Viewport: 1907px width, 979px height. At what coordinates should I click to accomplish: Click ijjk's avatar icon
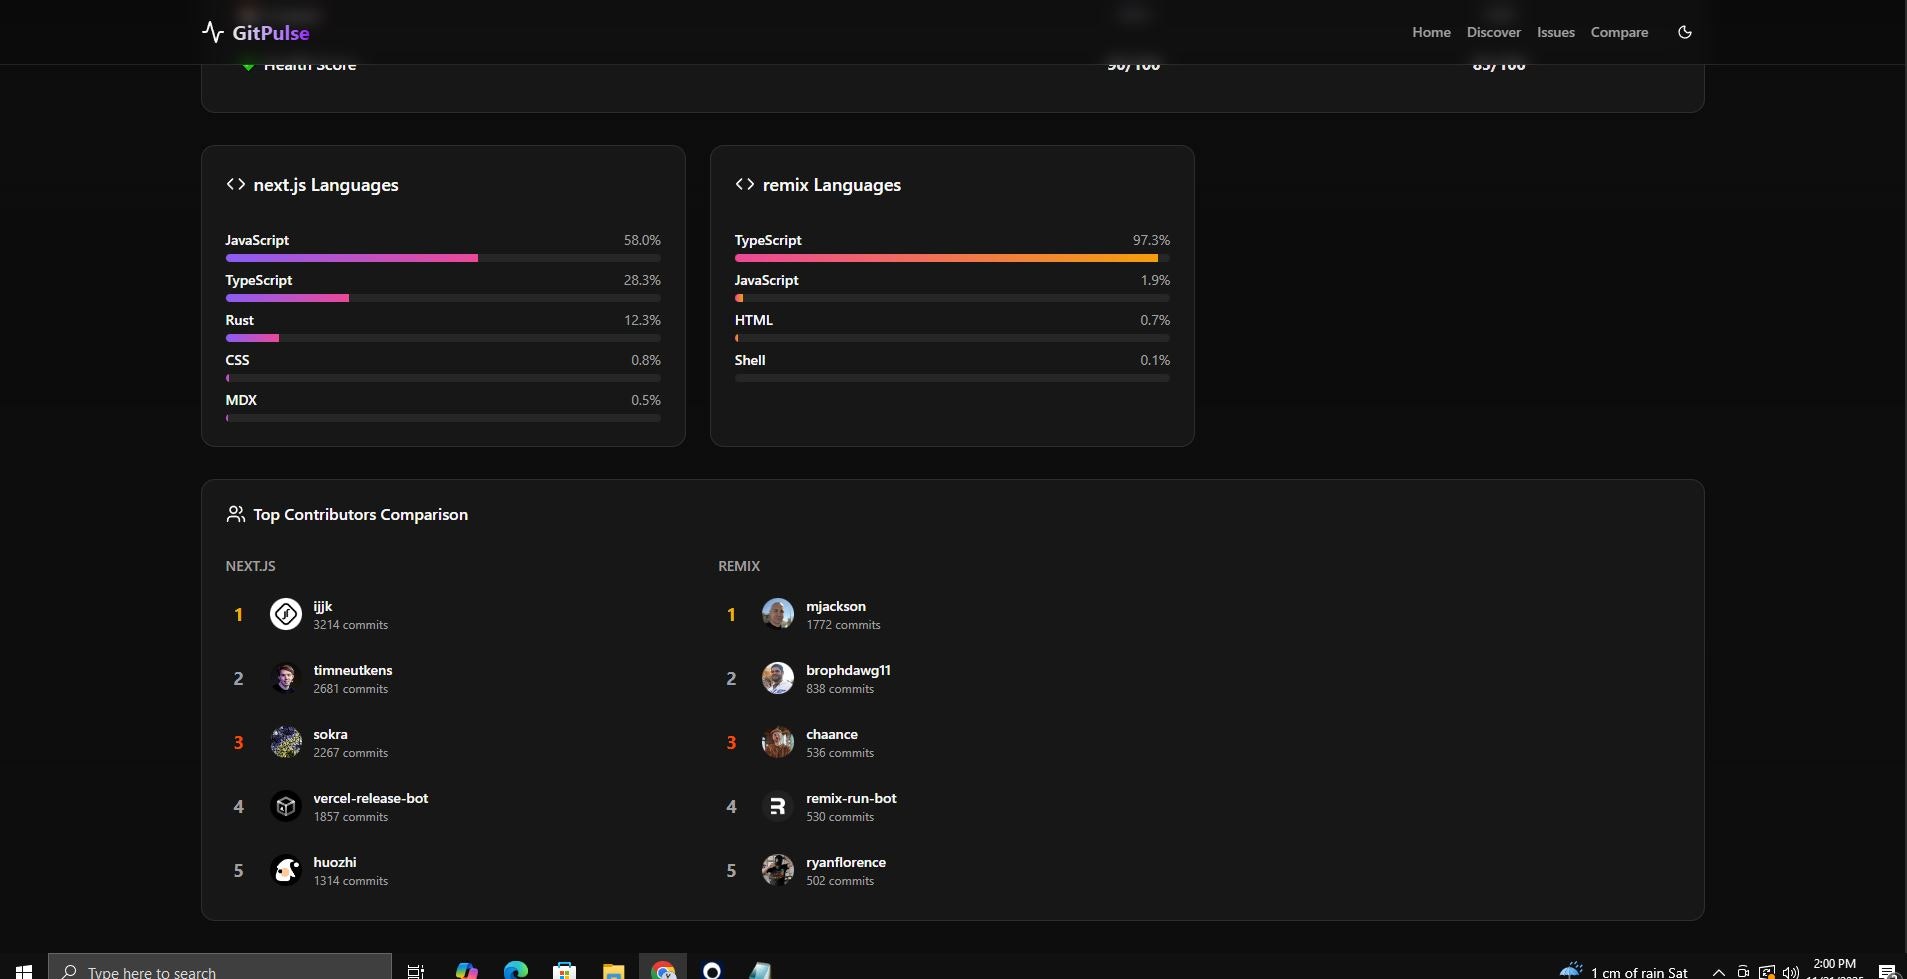coord(286,614)
